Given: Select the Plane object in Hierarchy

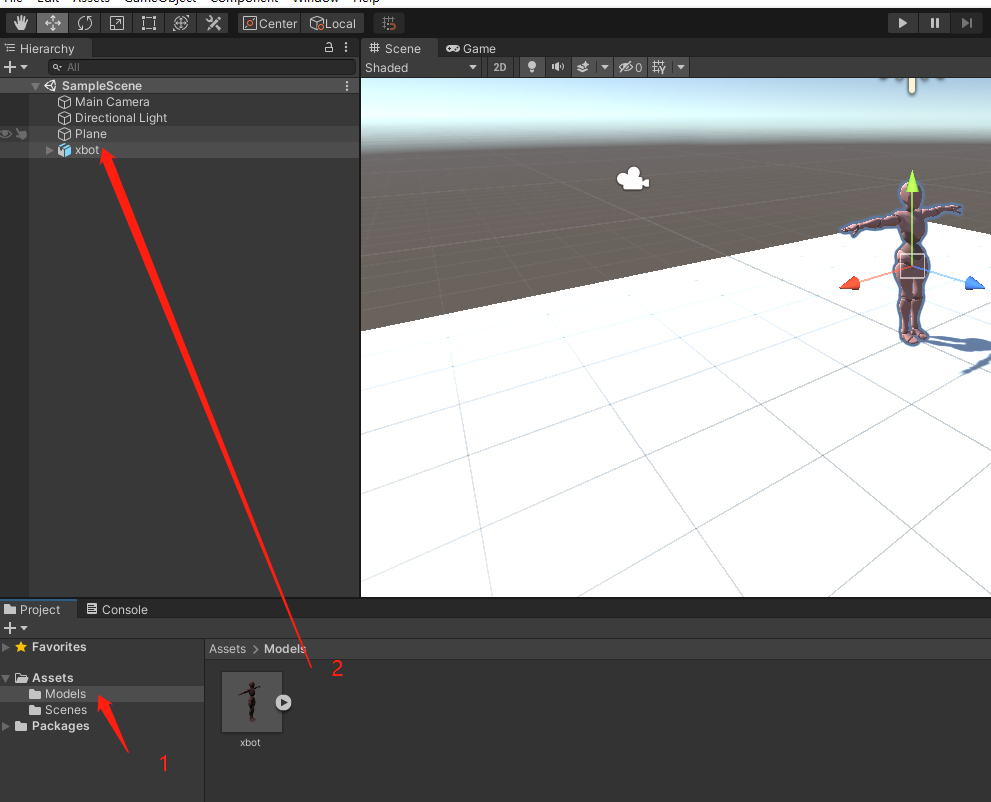Looking at the screenshot, I should point(90,134).
